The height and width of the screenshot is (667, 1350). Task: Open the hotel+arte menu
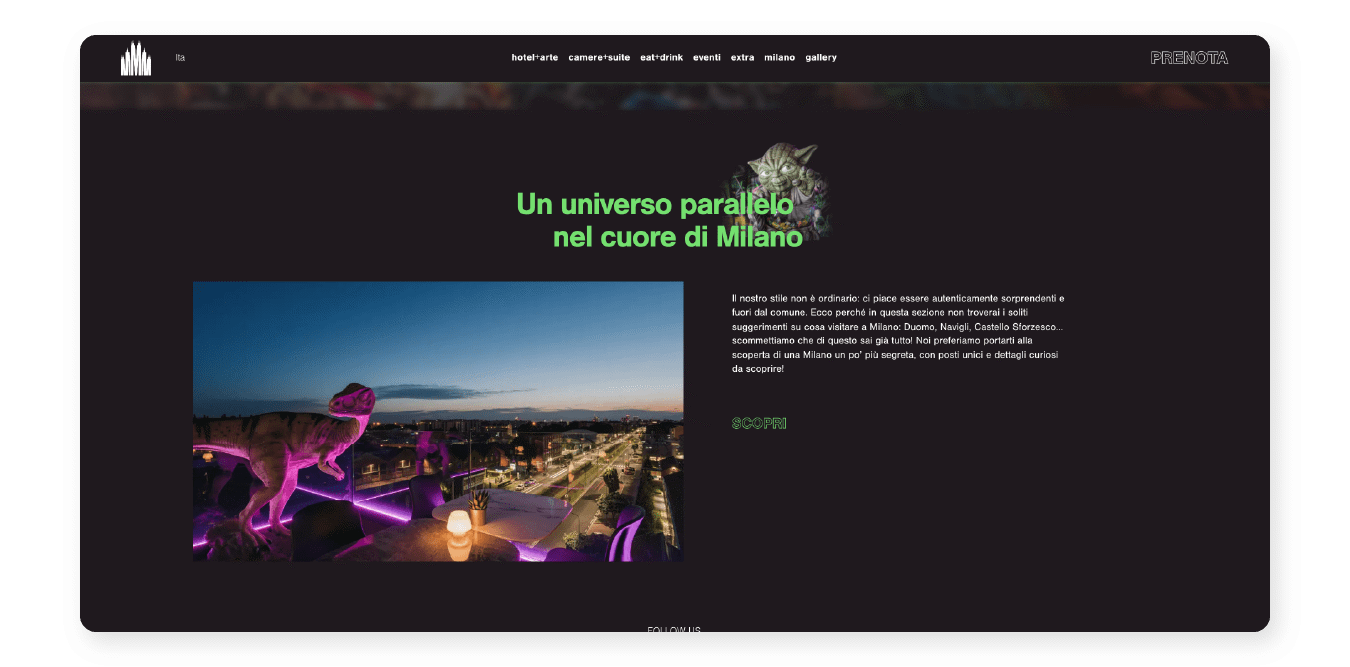pos(534,58)
